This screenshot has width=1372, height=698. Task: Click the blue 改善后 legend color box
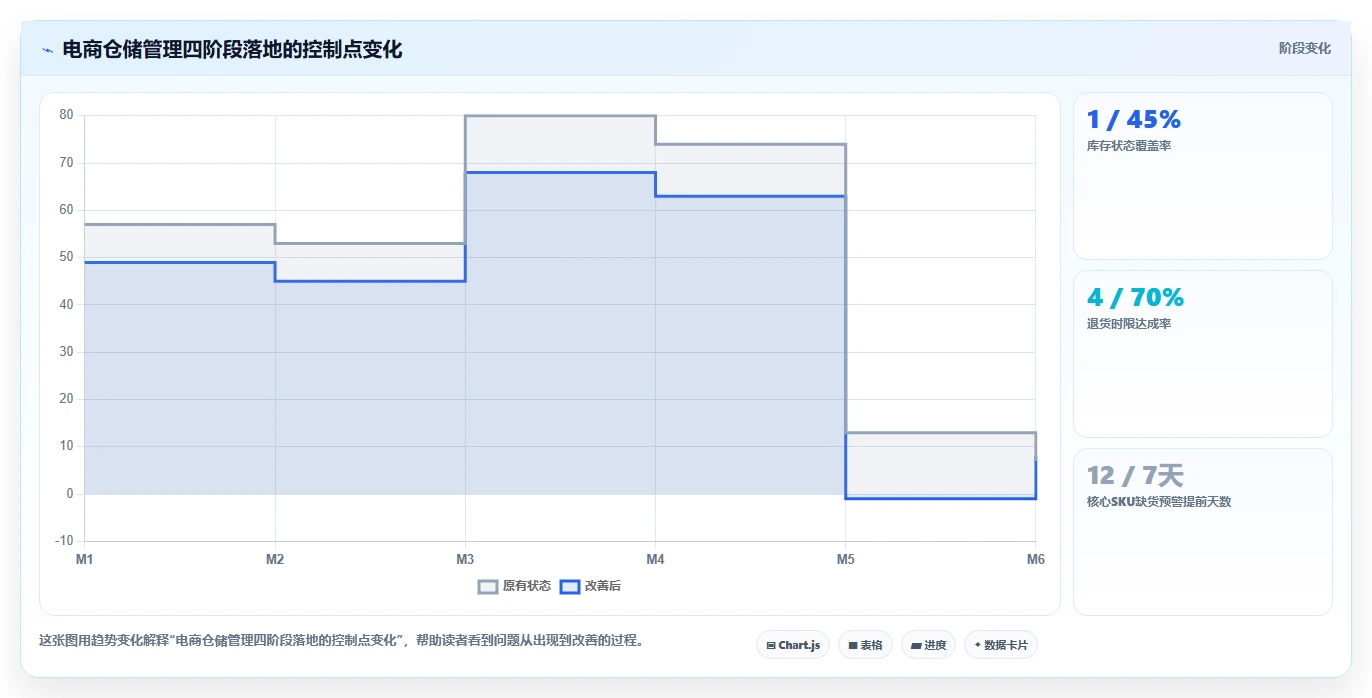coord(569,586)
